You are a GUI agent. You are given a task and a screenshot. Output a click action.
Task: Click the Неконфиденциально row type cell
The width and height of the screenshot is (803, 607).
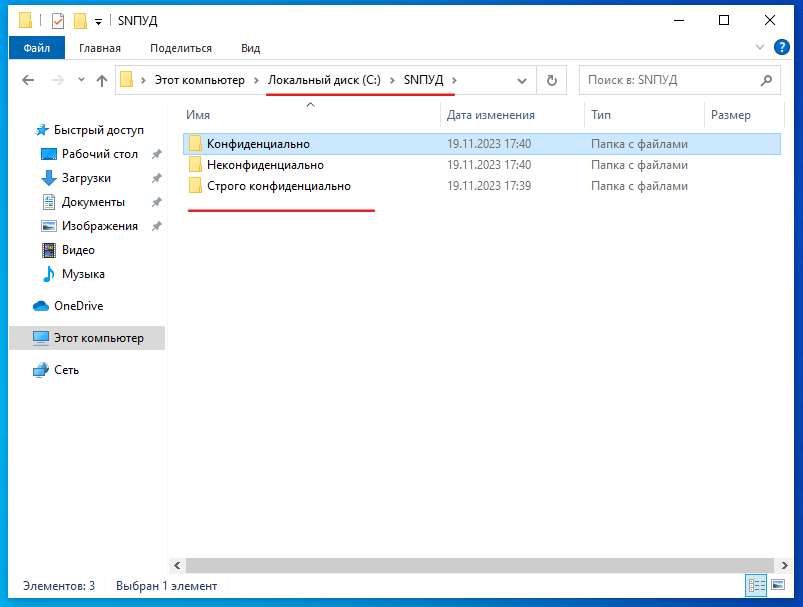coord(639,165)
